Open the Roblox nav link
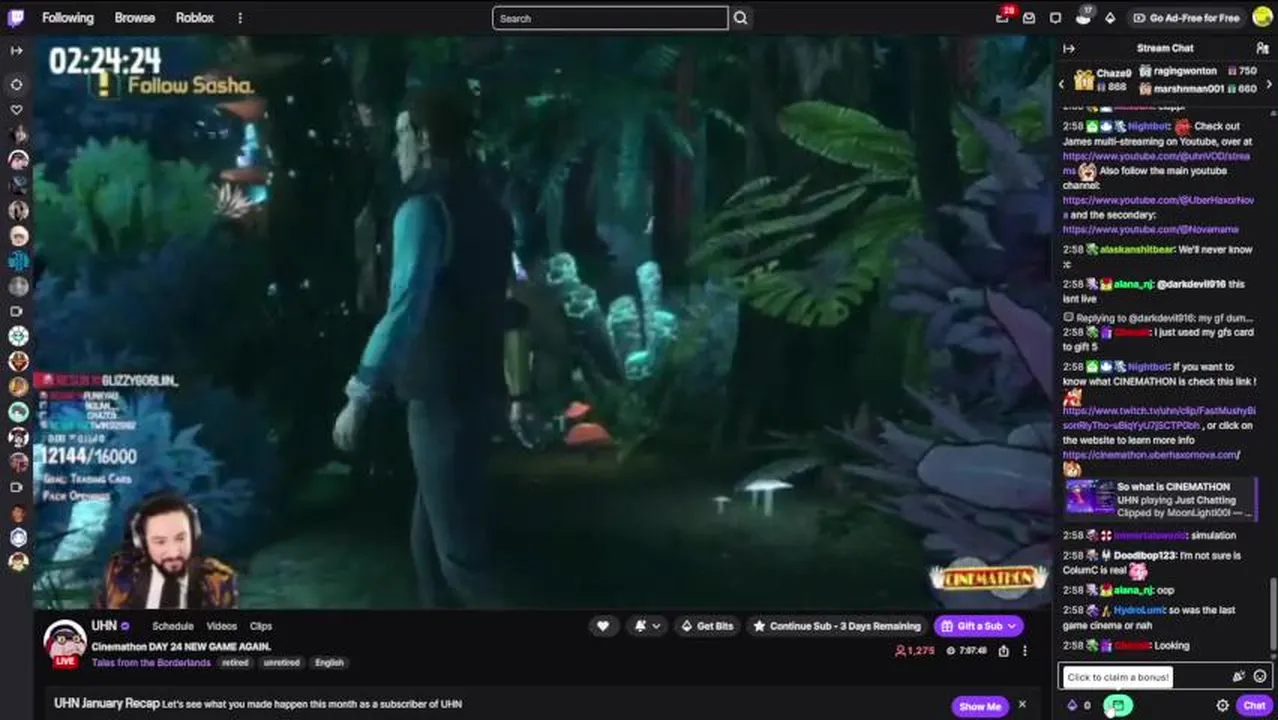Screen dimensions: 1278x720 [x=194, y=18]
